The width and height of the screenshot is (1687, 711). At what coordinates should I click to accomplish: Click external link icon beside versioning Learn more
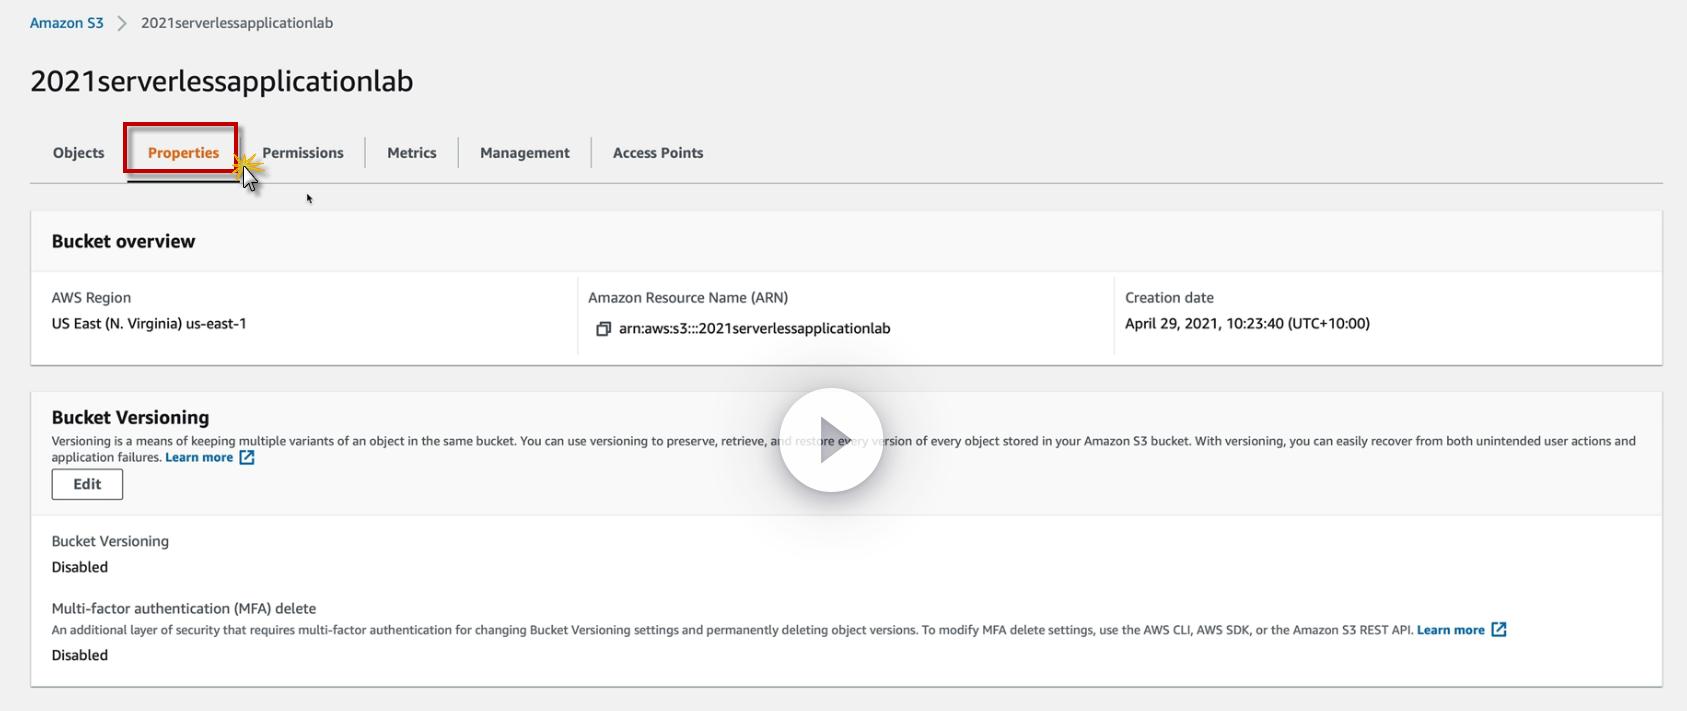(x=247, y=458)
